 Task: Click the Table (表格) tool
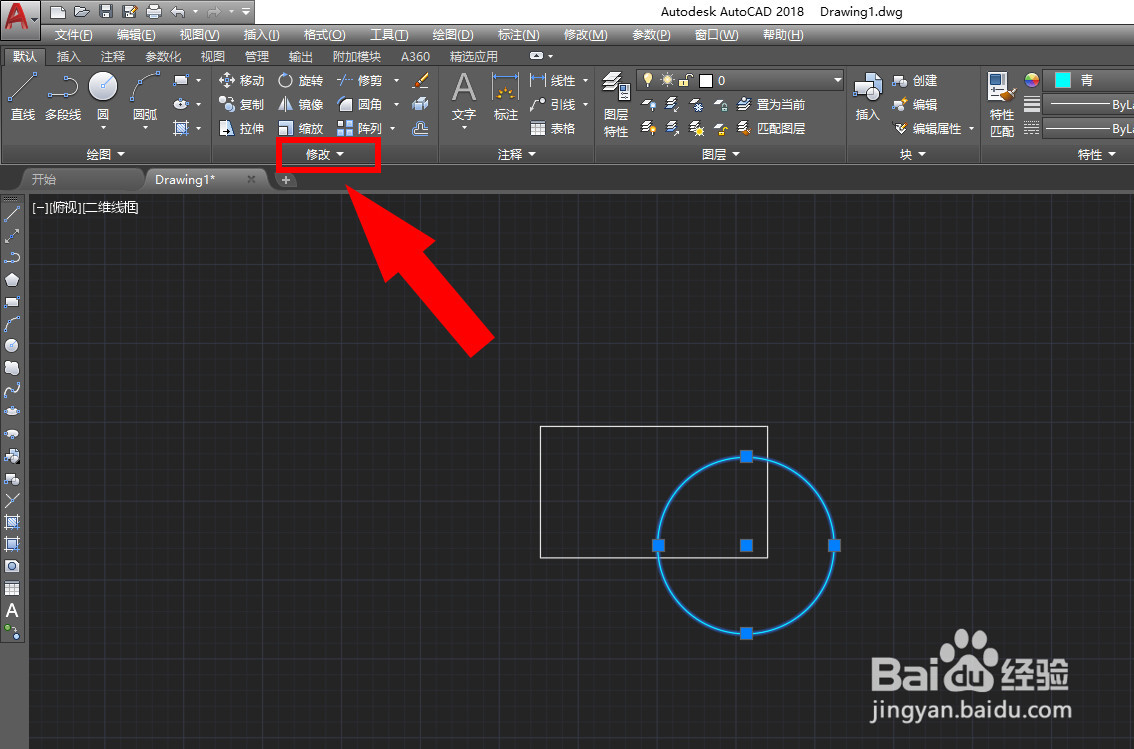point(553,128)
